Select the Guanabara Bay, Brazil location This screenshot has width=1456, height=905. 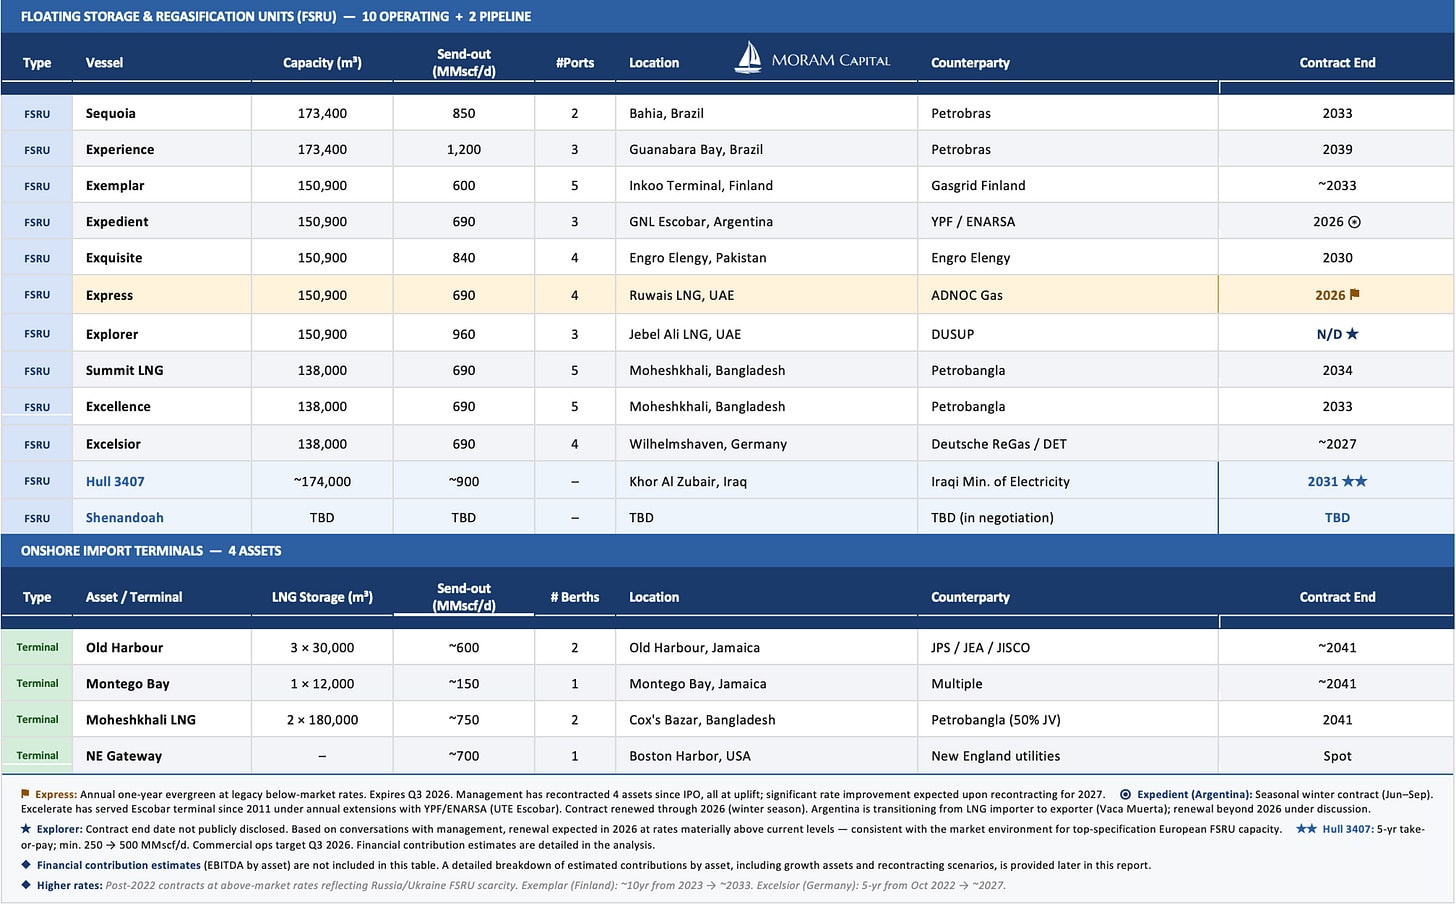[x=696, y=149]
